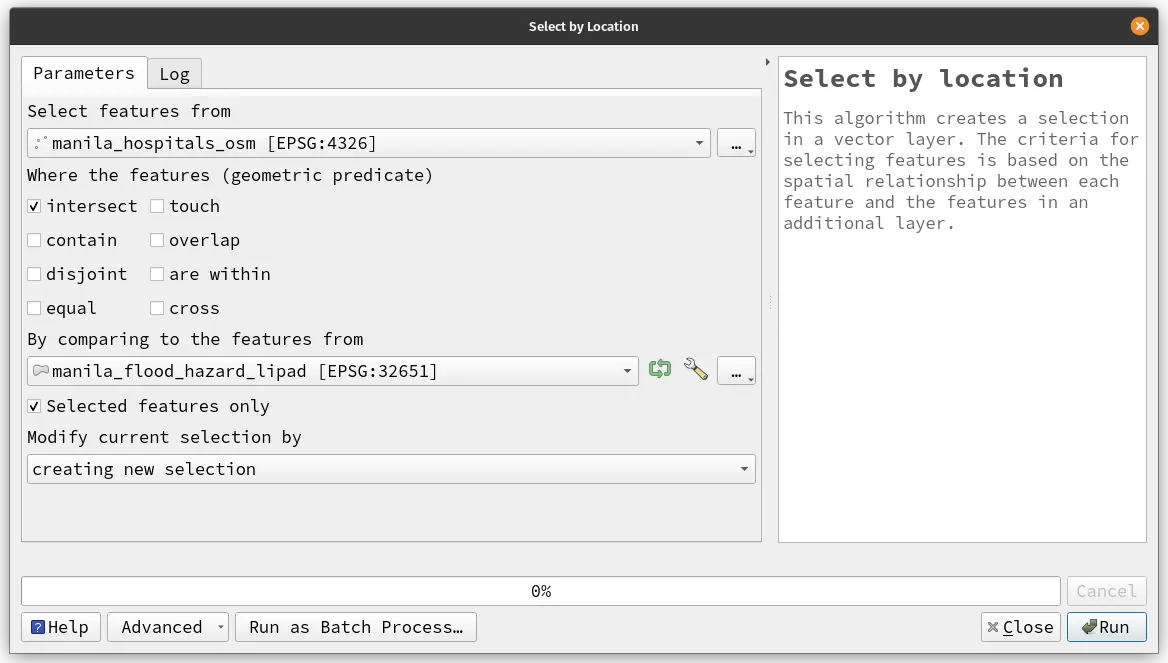Toggle 'Selected features only' checkbox

35,407
